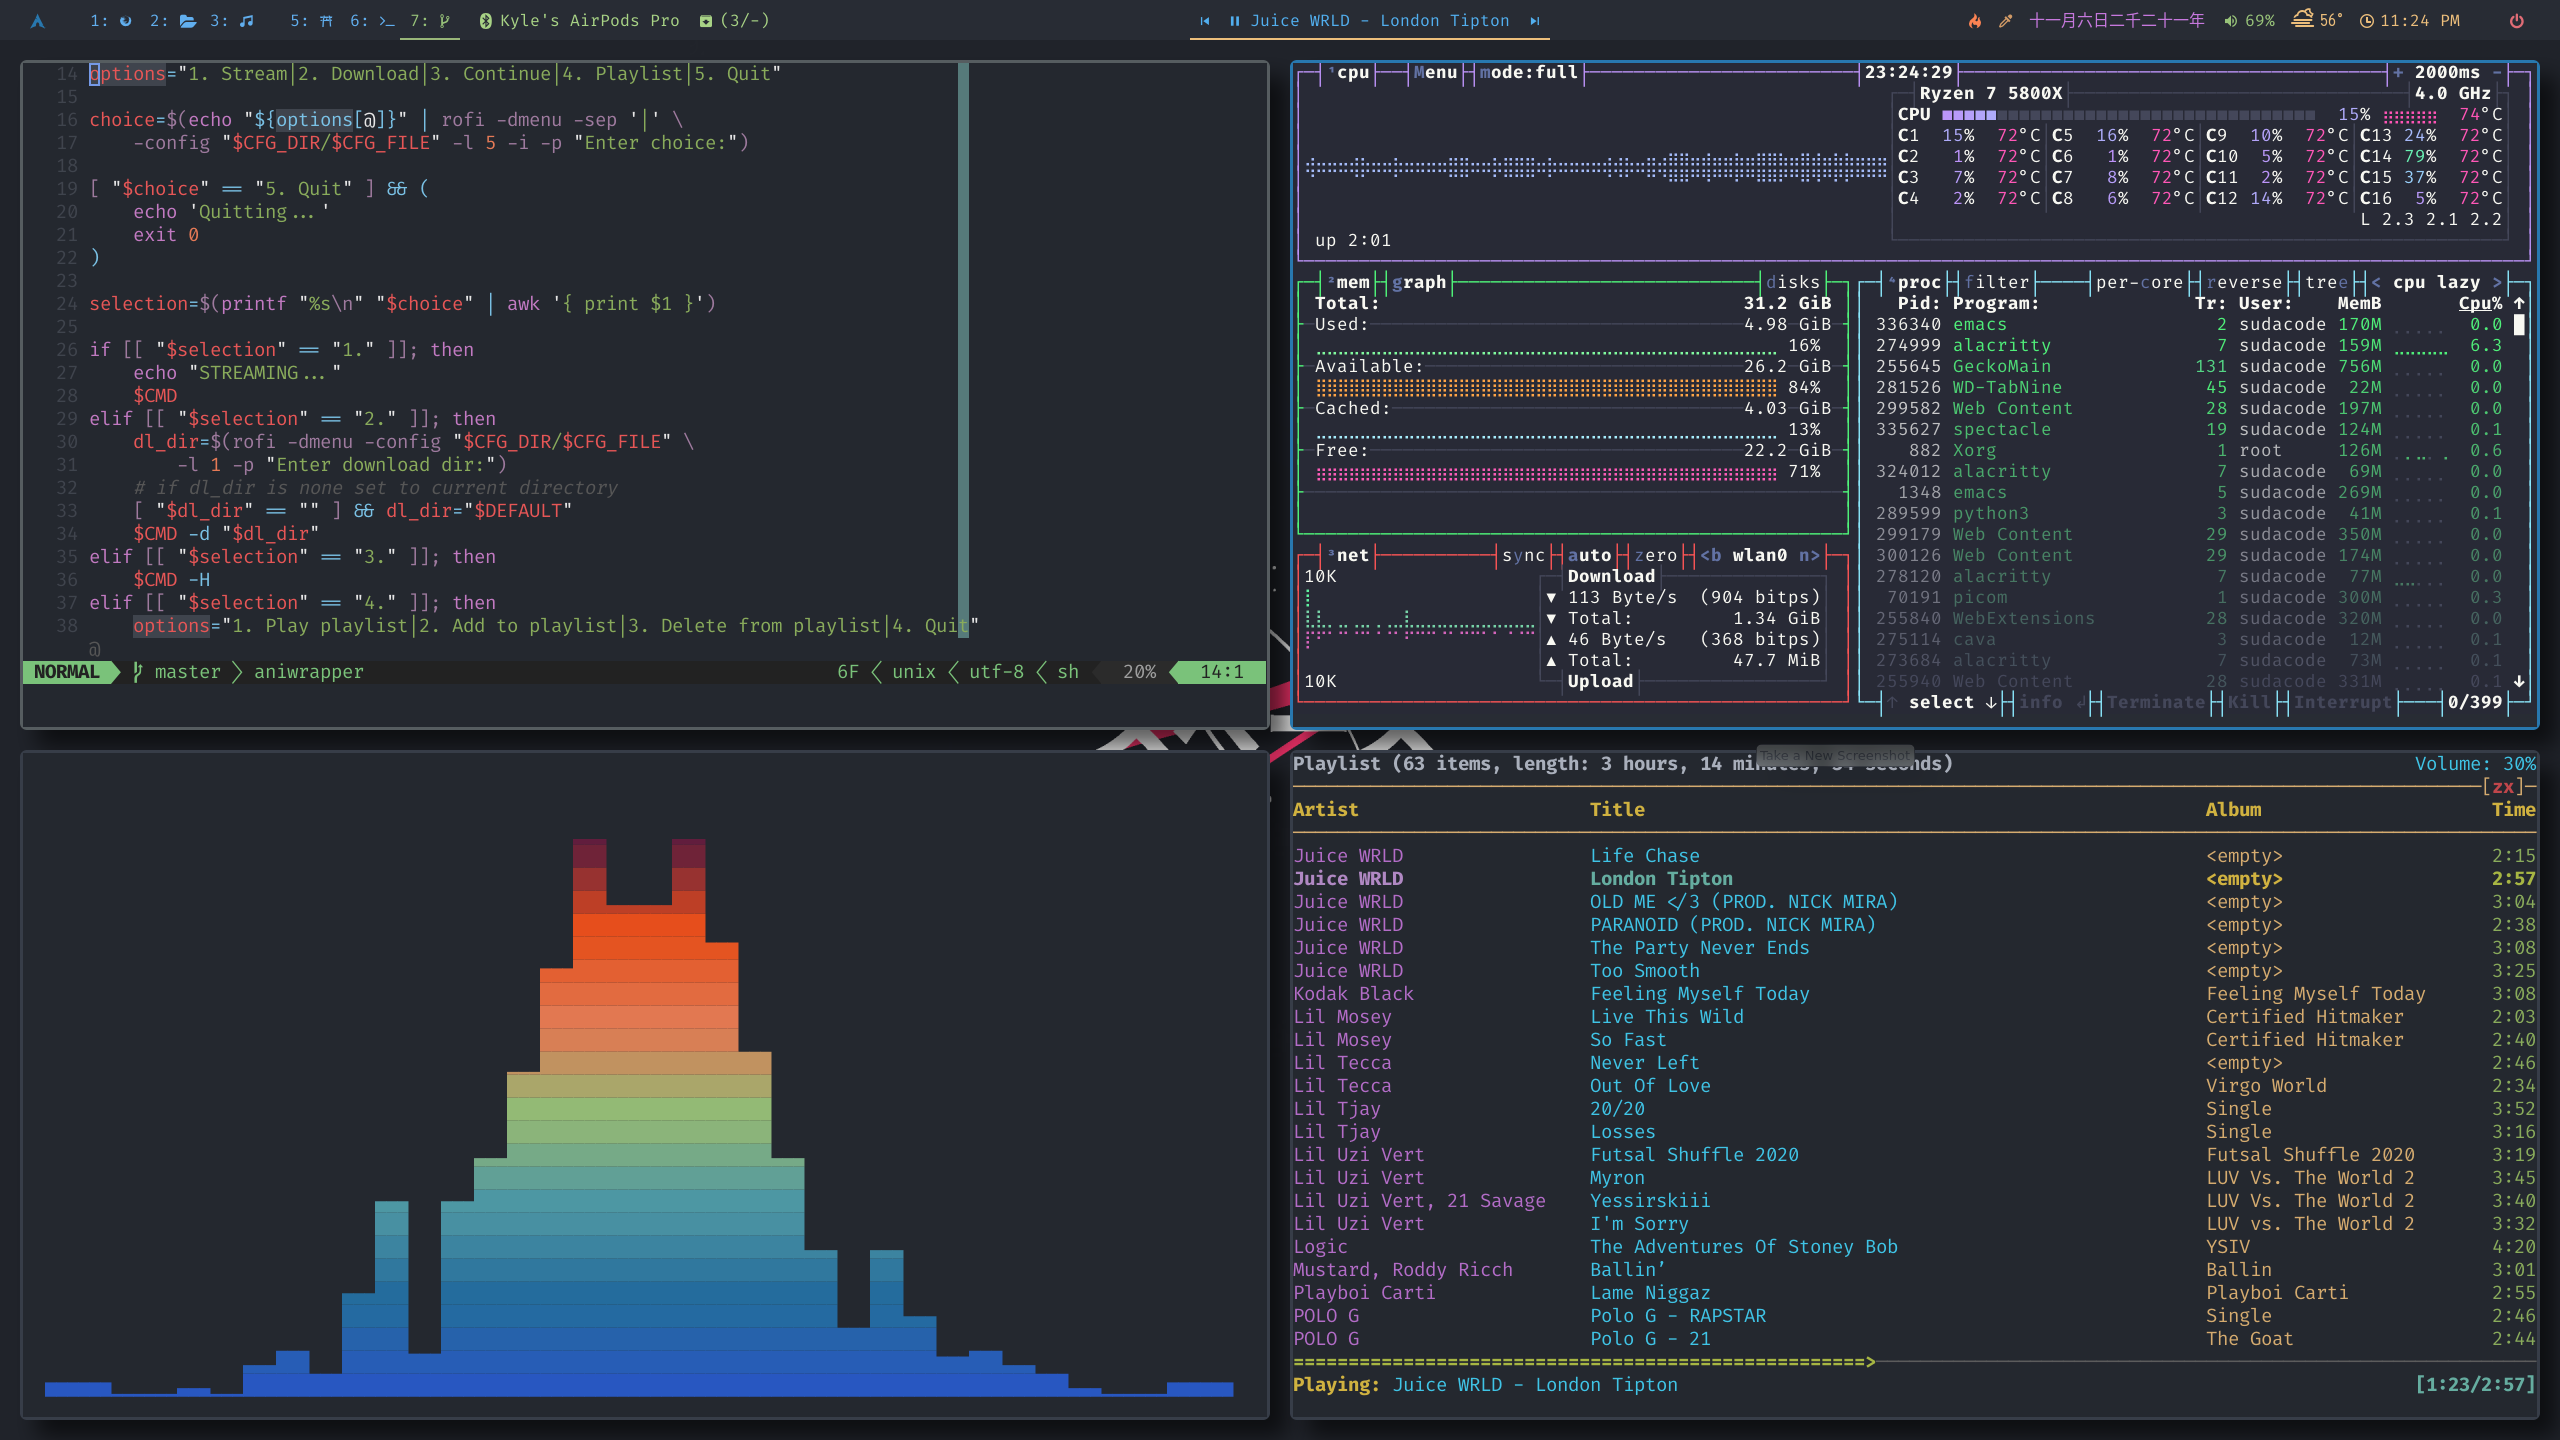Image resolution: width=2560 pixels, height=1440 pixels.
Task: Switch proc sort column right arrow
Action: pos(2497,282)
